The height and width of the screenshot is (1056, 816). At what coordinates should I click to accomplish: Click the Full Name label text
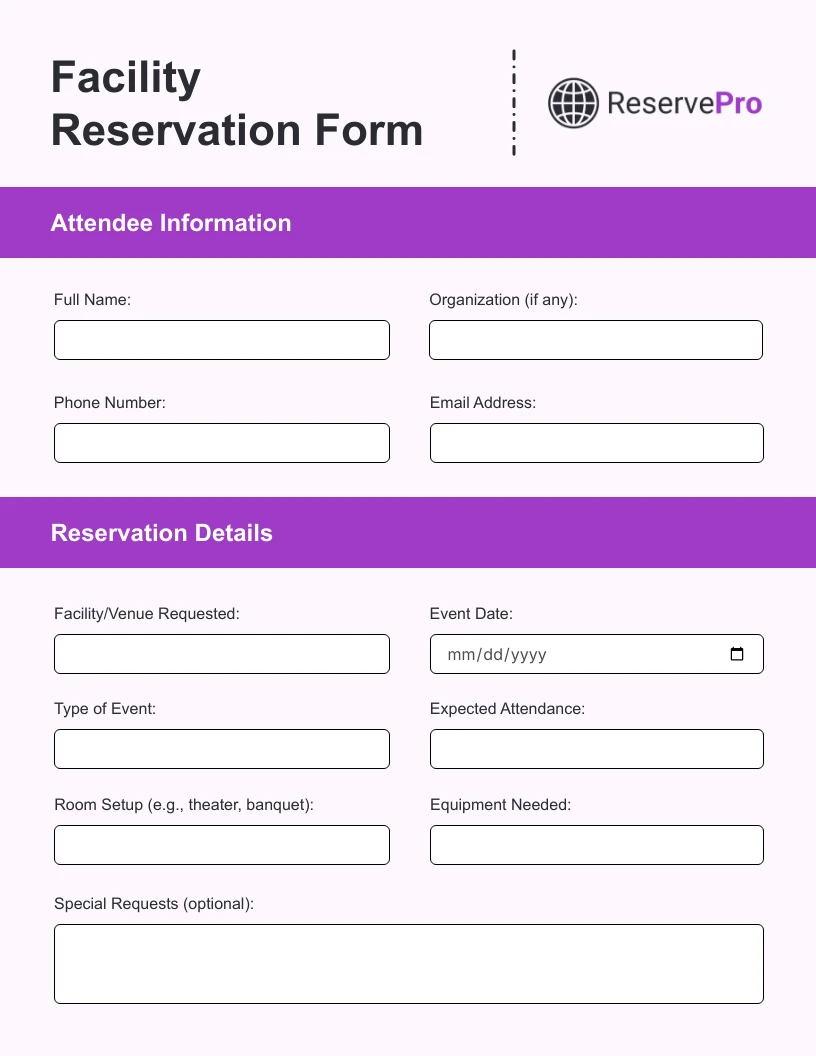pos(93,299)
